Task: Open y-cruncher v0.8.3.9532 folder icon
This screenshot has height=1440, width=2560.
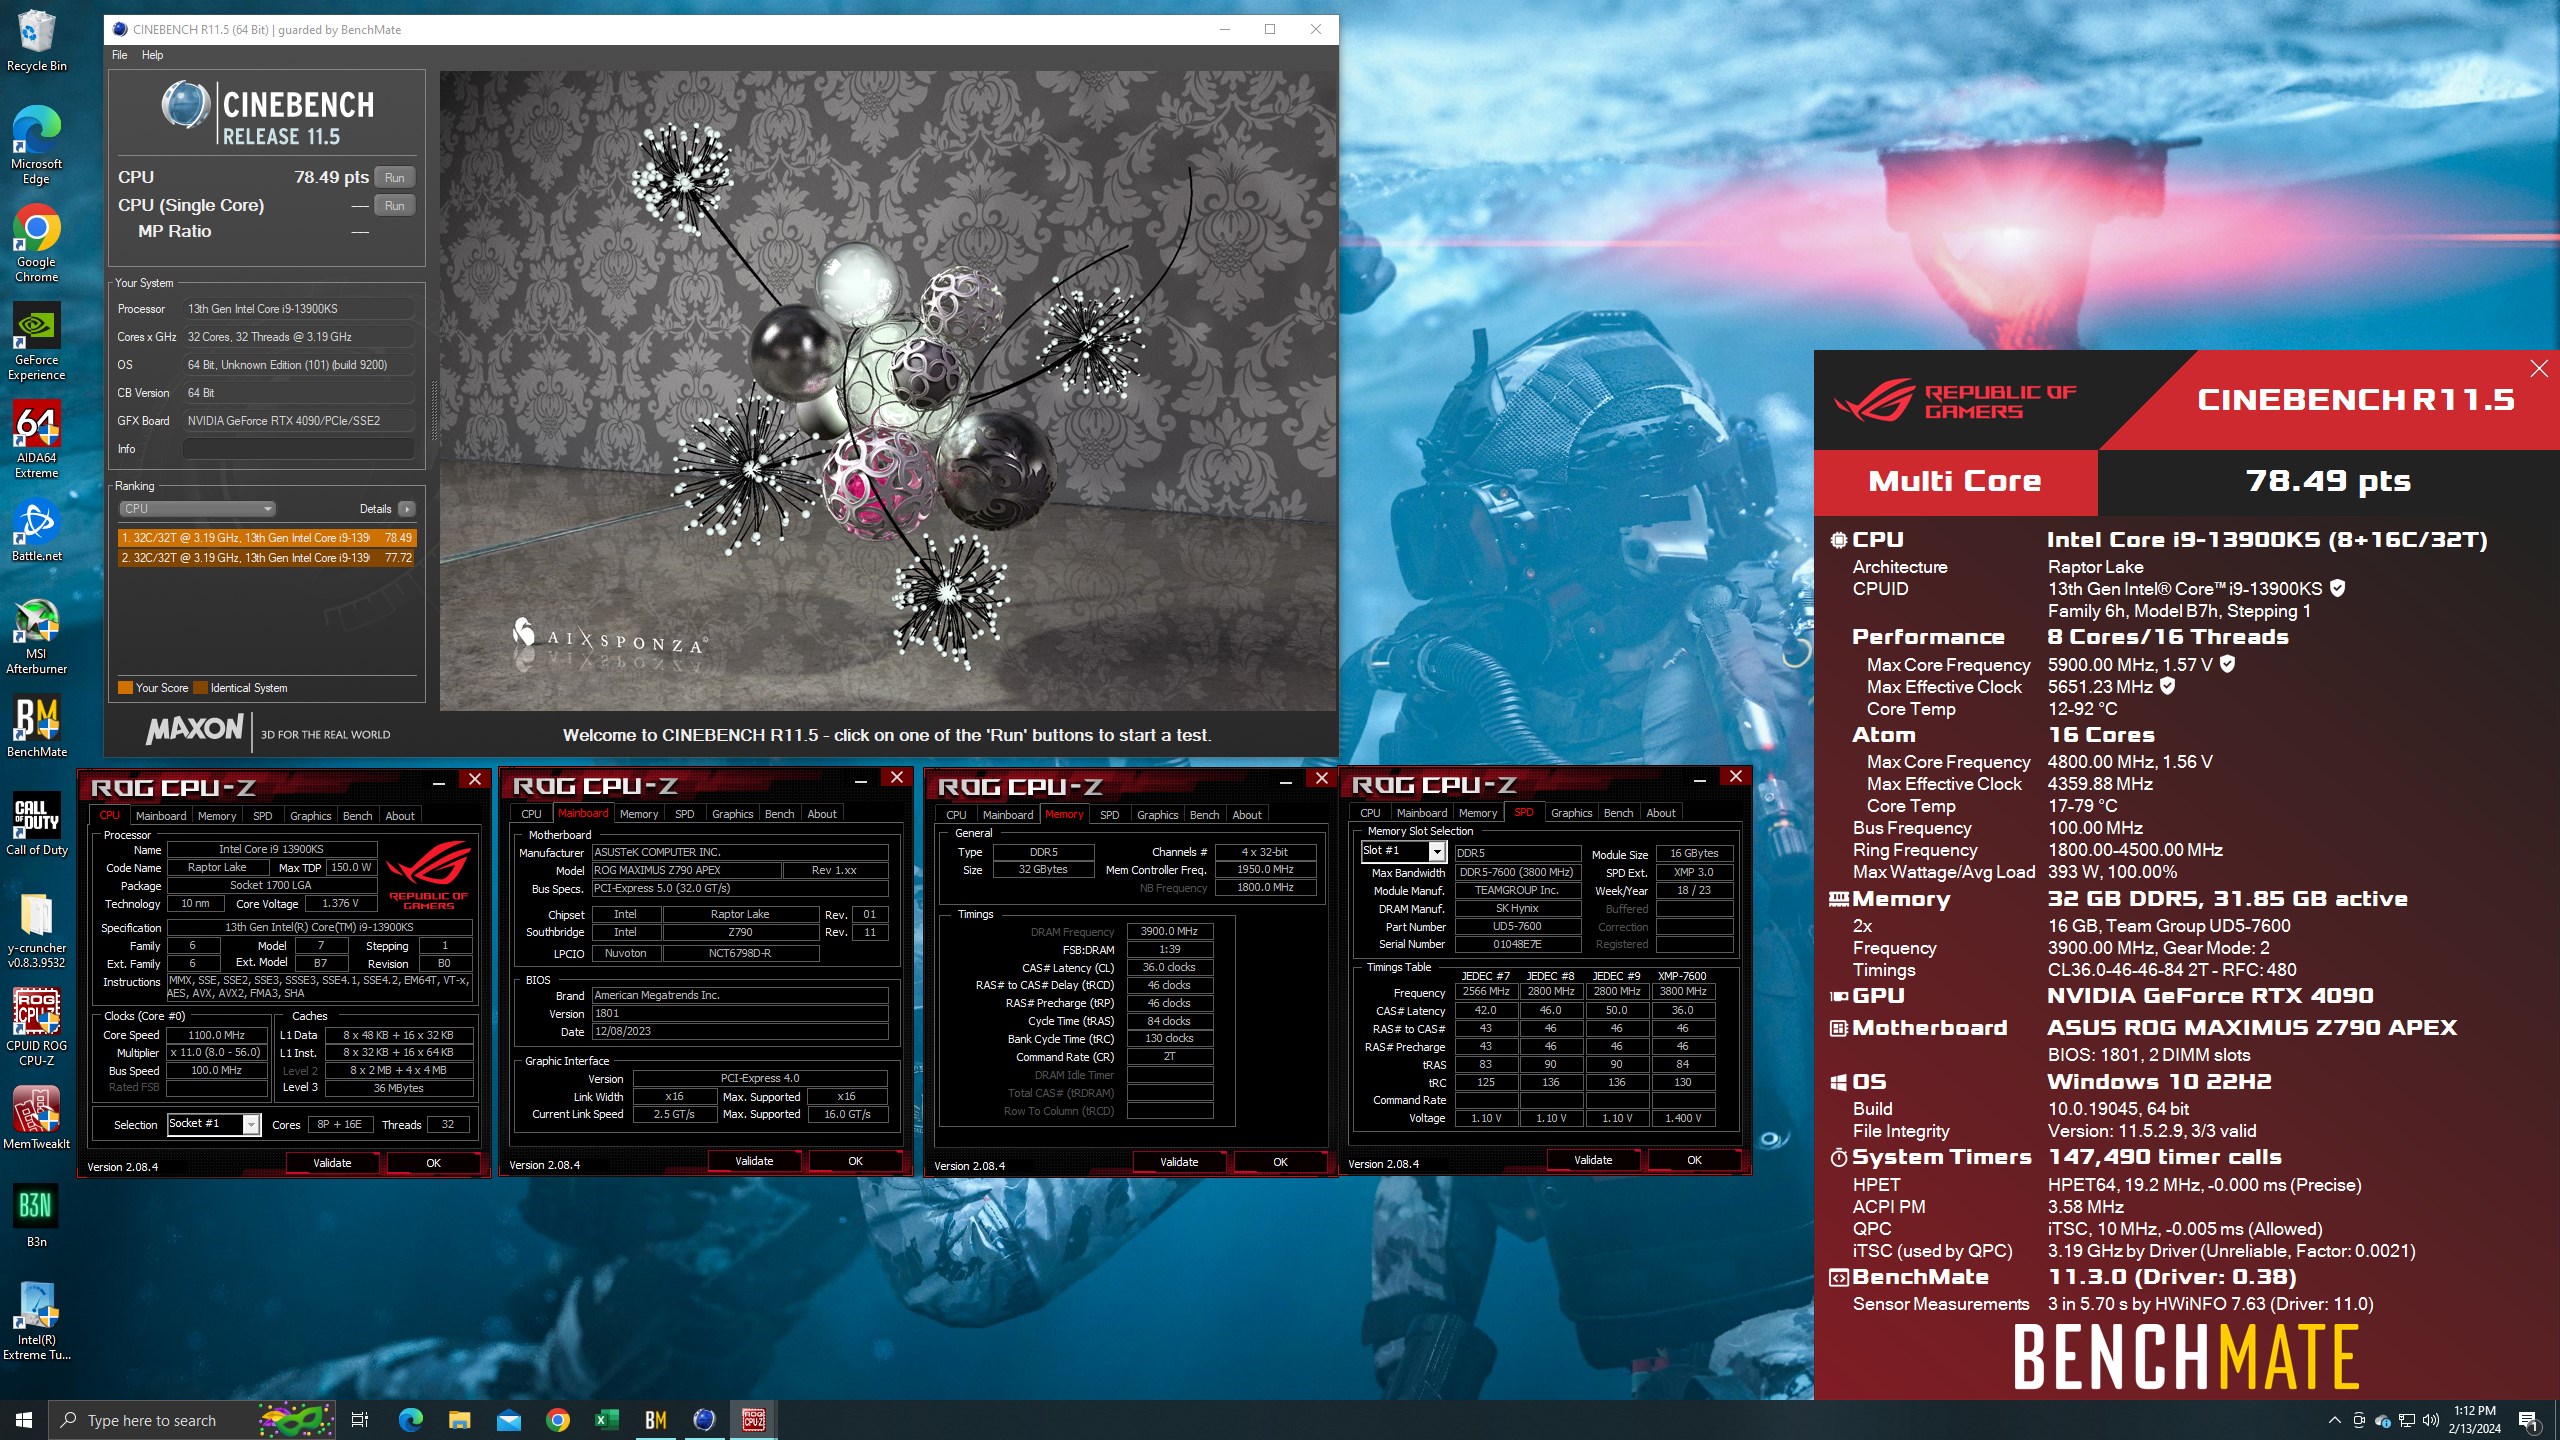Action: pos(36,930)
